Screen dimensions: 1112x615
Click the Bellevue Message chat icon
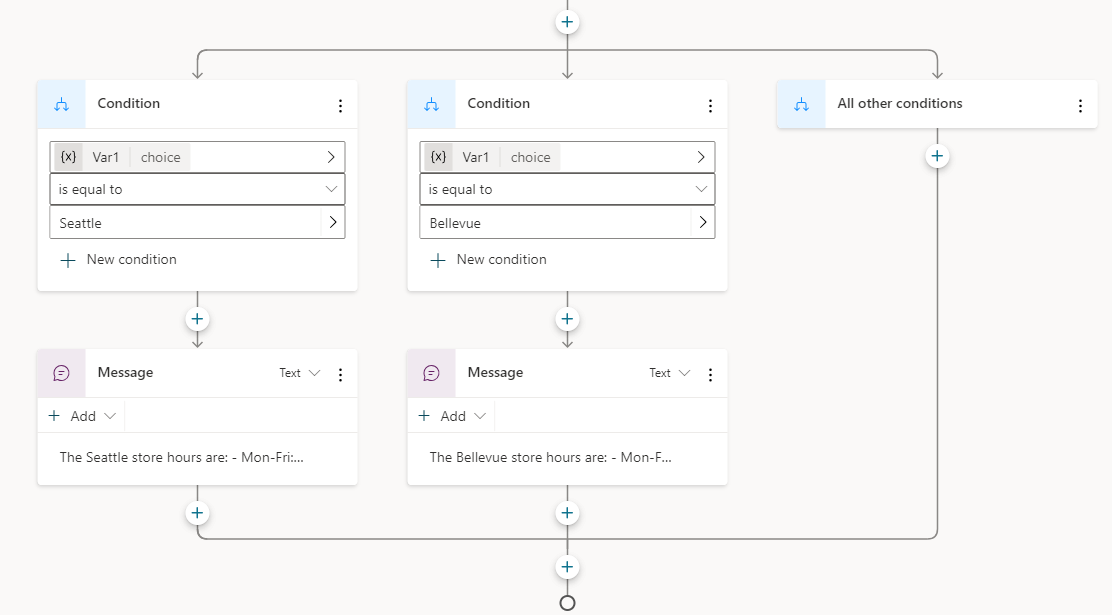[431, 373]
